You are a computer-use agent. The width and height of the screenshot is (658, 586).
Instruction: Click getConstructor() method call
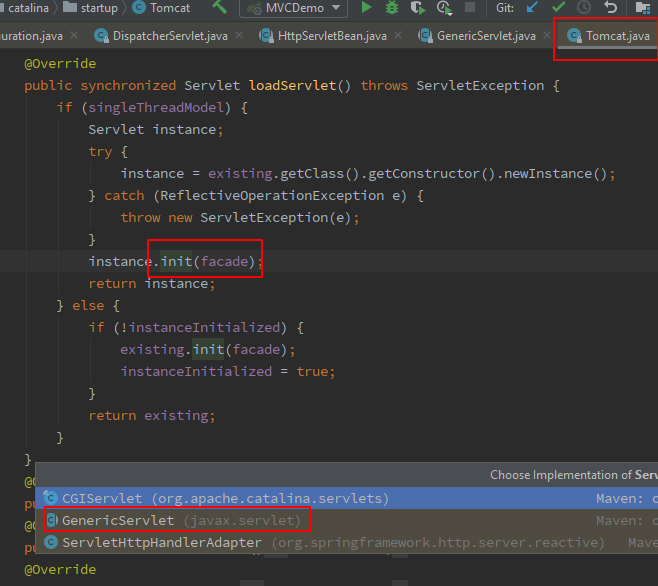pyautogui.click(x=432, y=174)
